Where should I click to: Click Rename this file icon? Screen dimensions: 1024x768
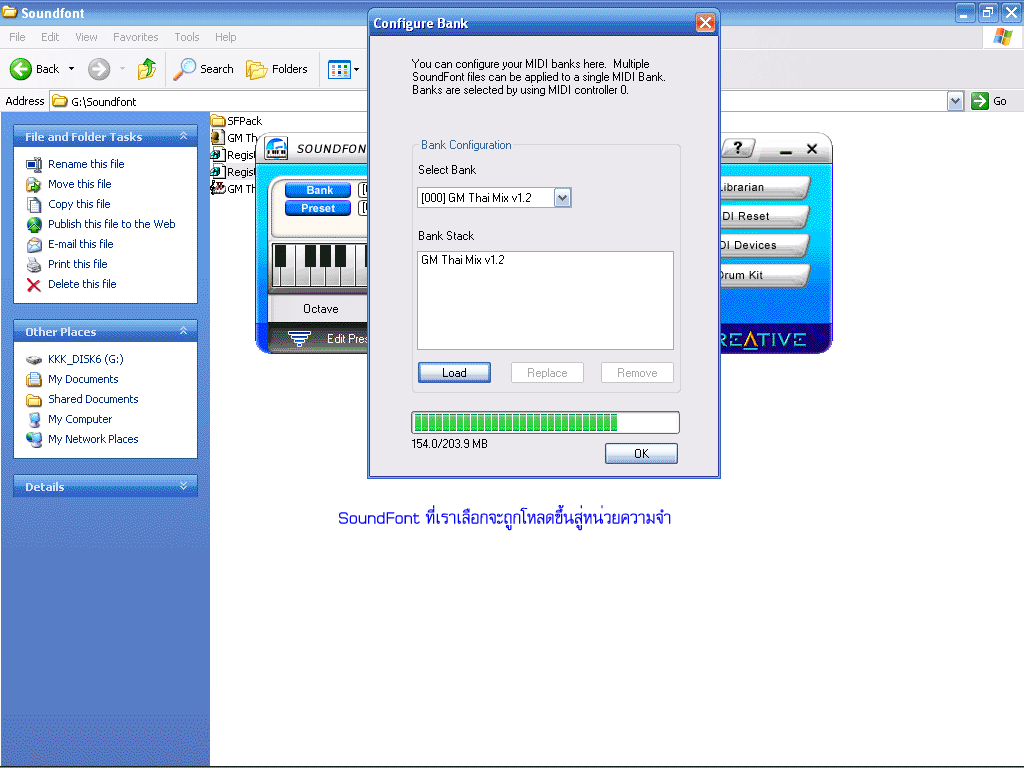pyautogui.click(x=34, y=164)
